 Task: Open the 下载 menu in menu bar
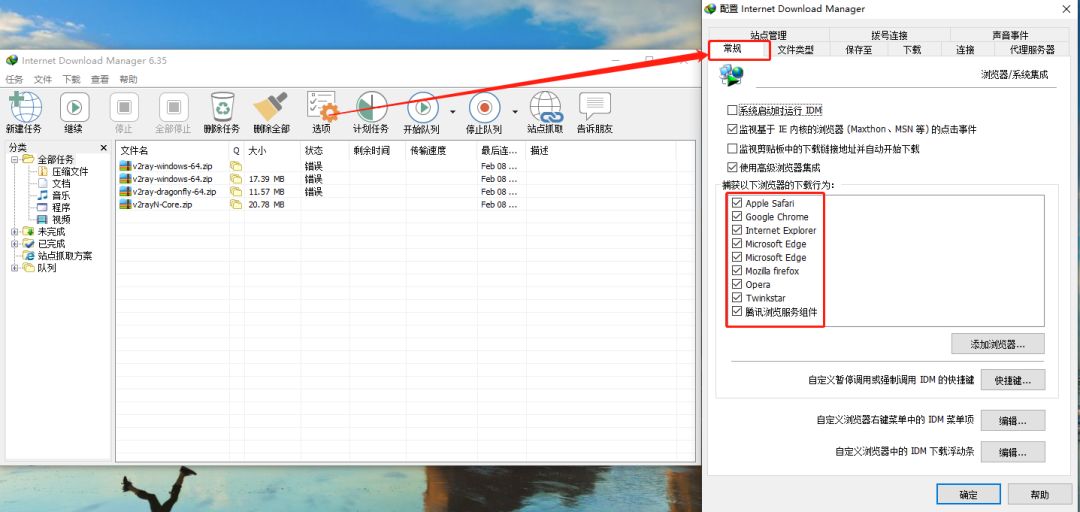pyautogui.click(x=71, y=79)
